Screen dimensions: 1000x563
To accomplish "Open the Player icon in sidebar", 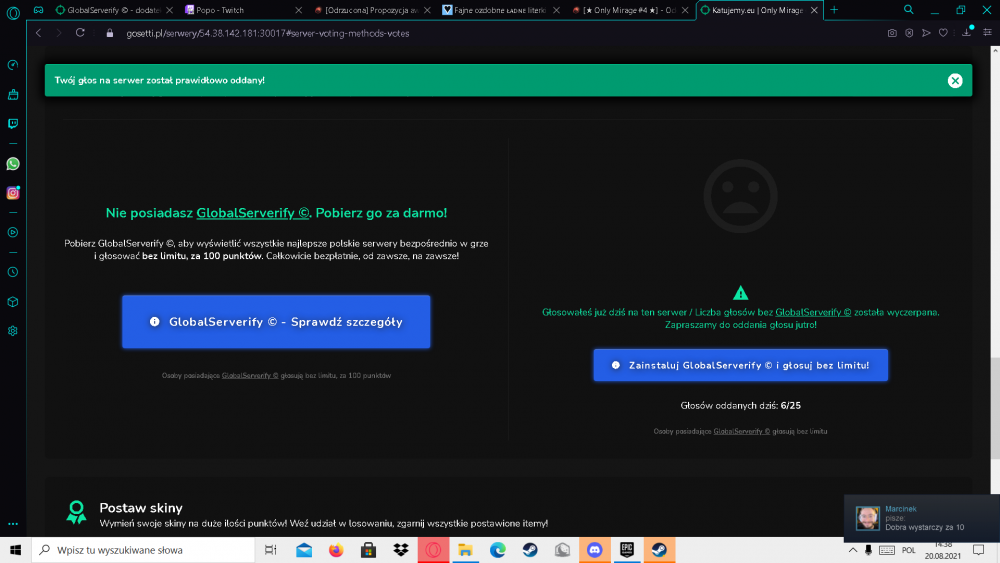I will pyautogui.click(x=13, y=232).
